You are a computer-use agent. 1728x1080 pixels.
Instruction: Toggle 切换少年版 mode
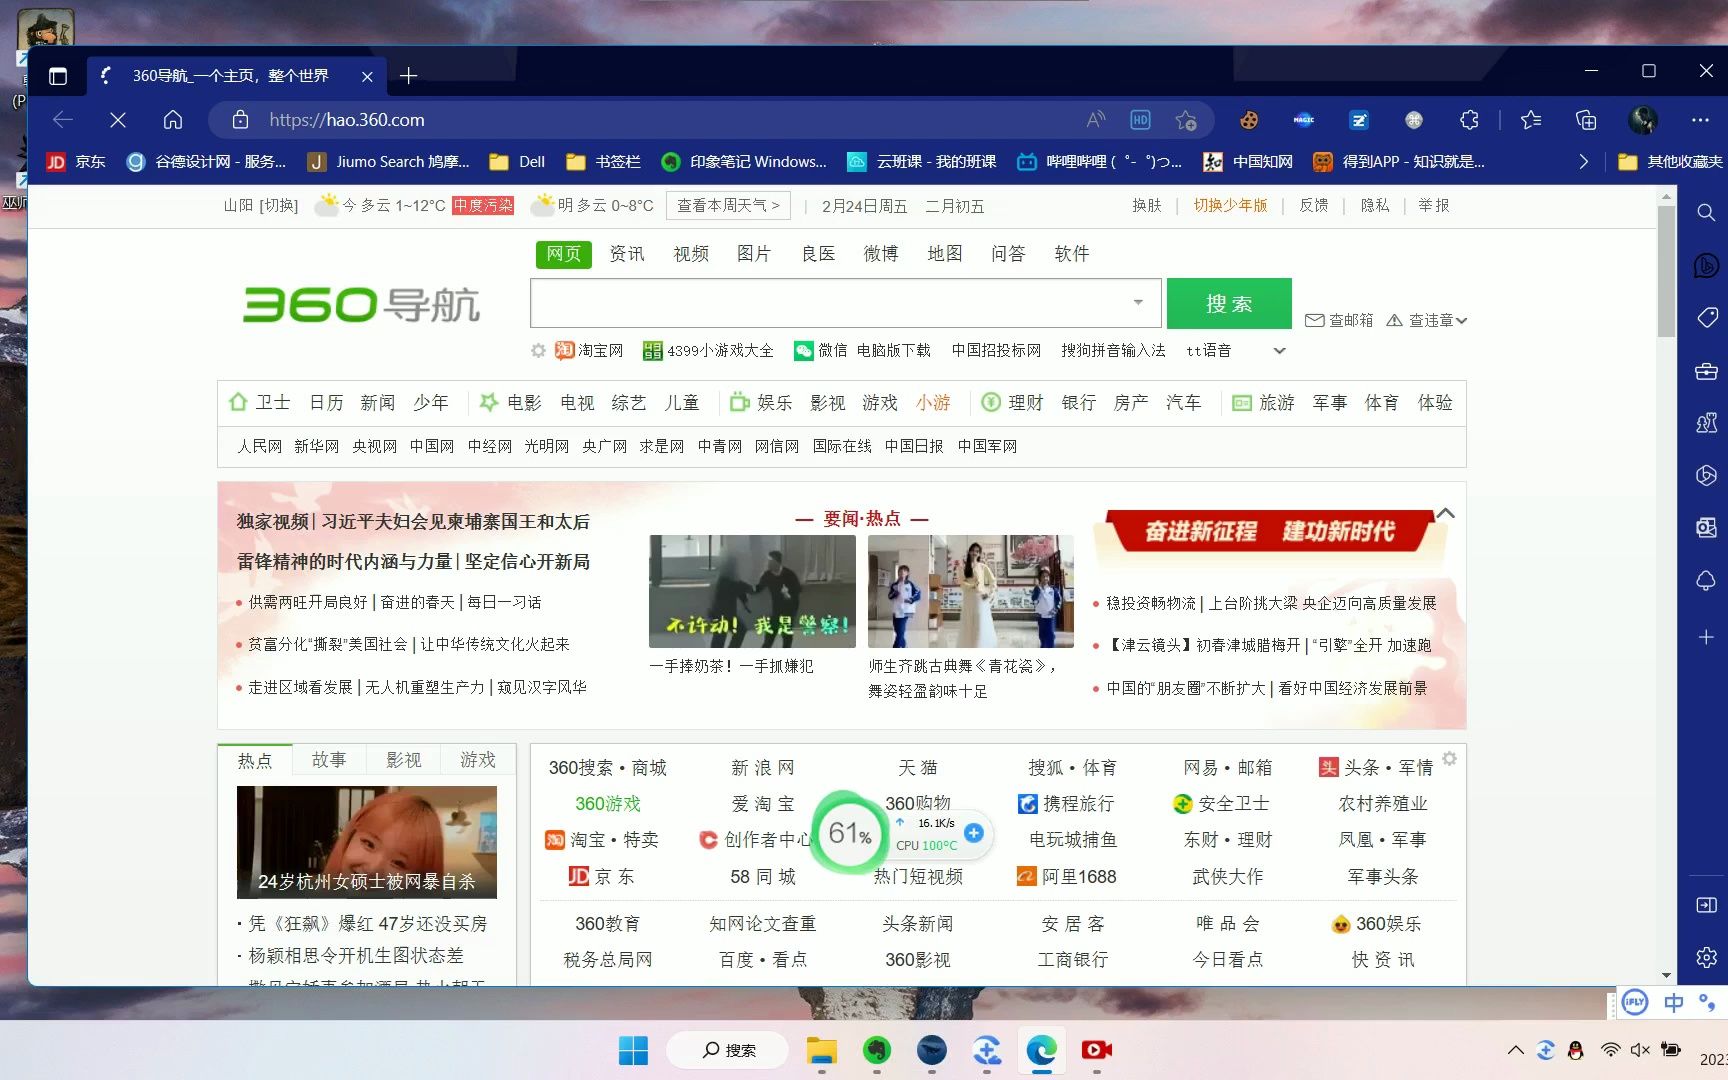(1230, 205)
